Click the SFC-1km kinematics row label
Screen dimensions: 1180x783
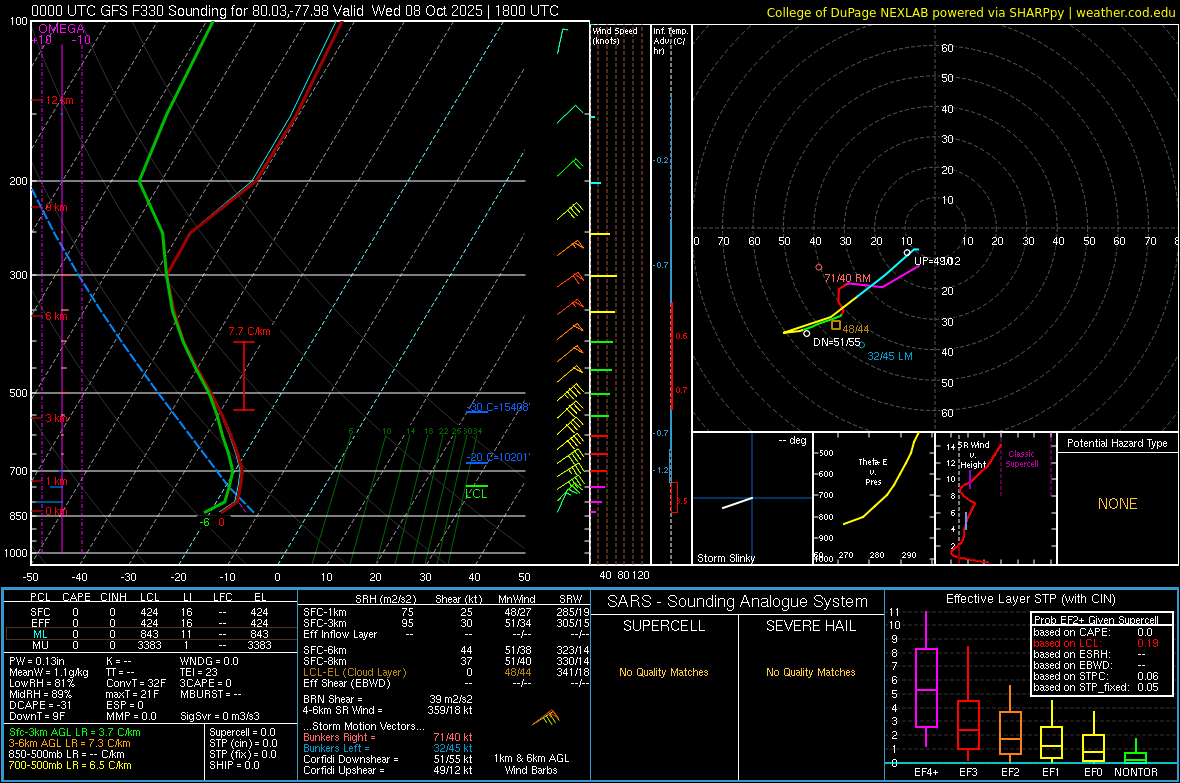[x=325, y=612]
